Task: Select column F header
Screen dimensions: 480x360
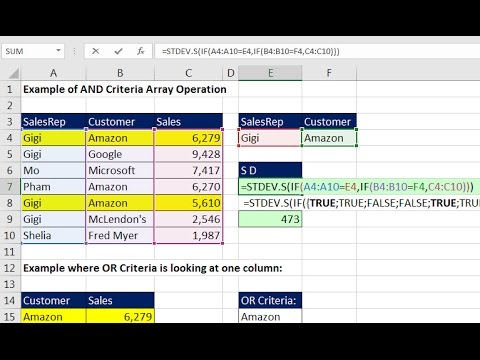Action: (x=329, y=73)
